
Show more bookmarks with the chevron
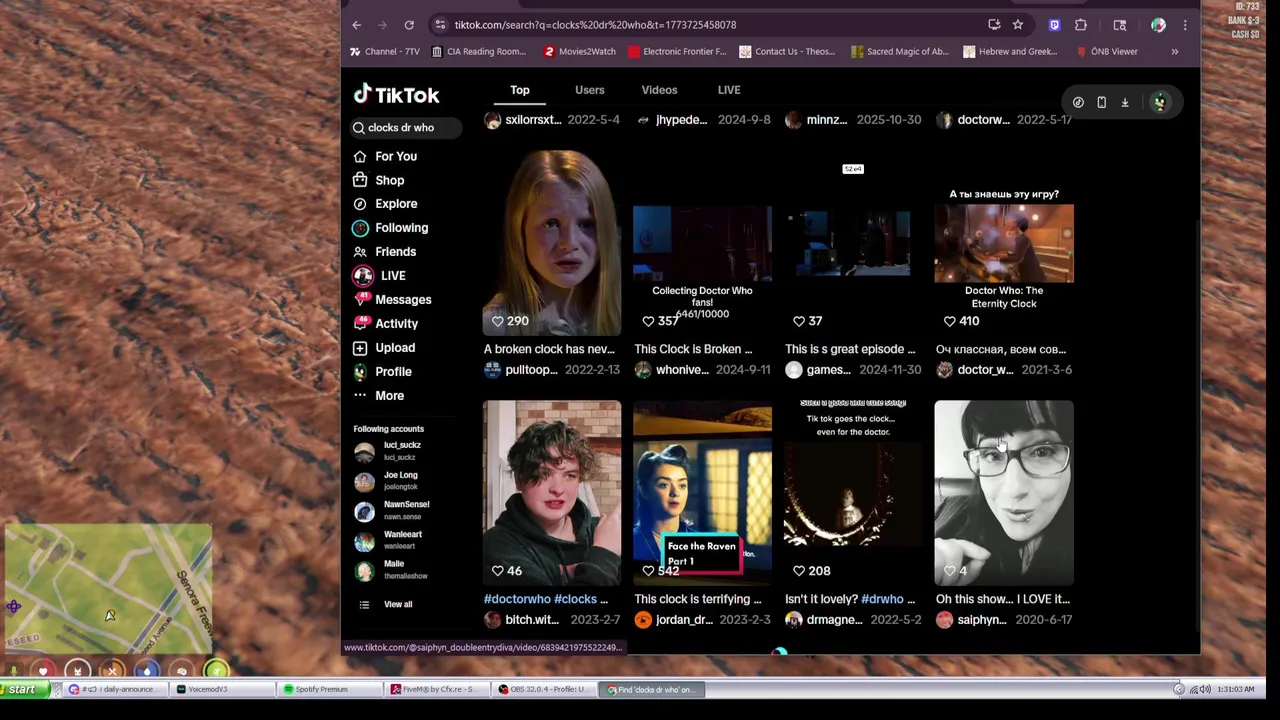(x=1175, y=51)
